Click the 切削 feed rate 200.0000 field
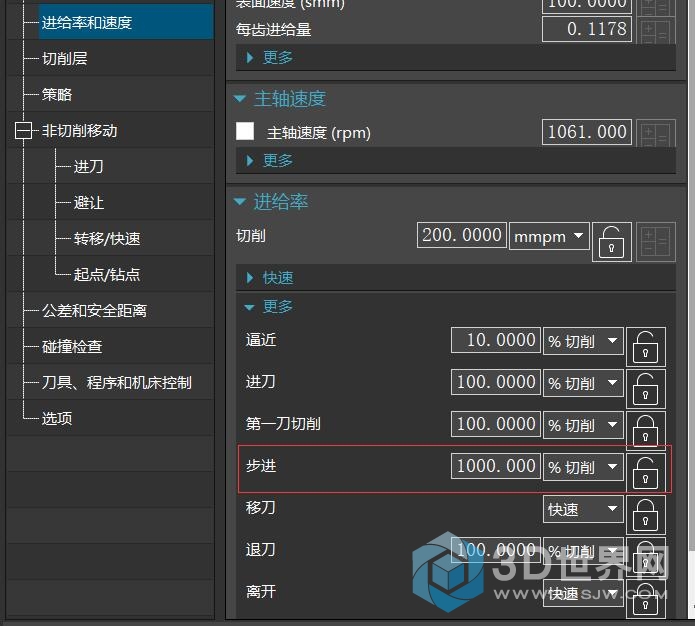The height and width of the screenshot is (626, 695). coord(461,235)
